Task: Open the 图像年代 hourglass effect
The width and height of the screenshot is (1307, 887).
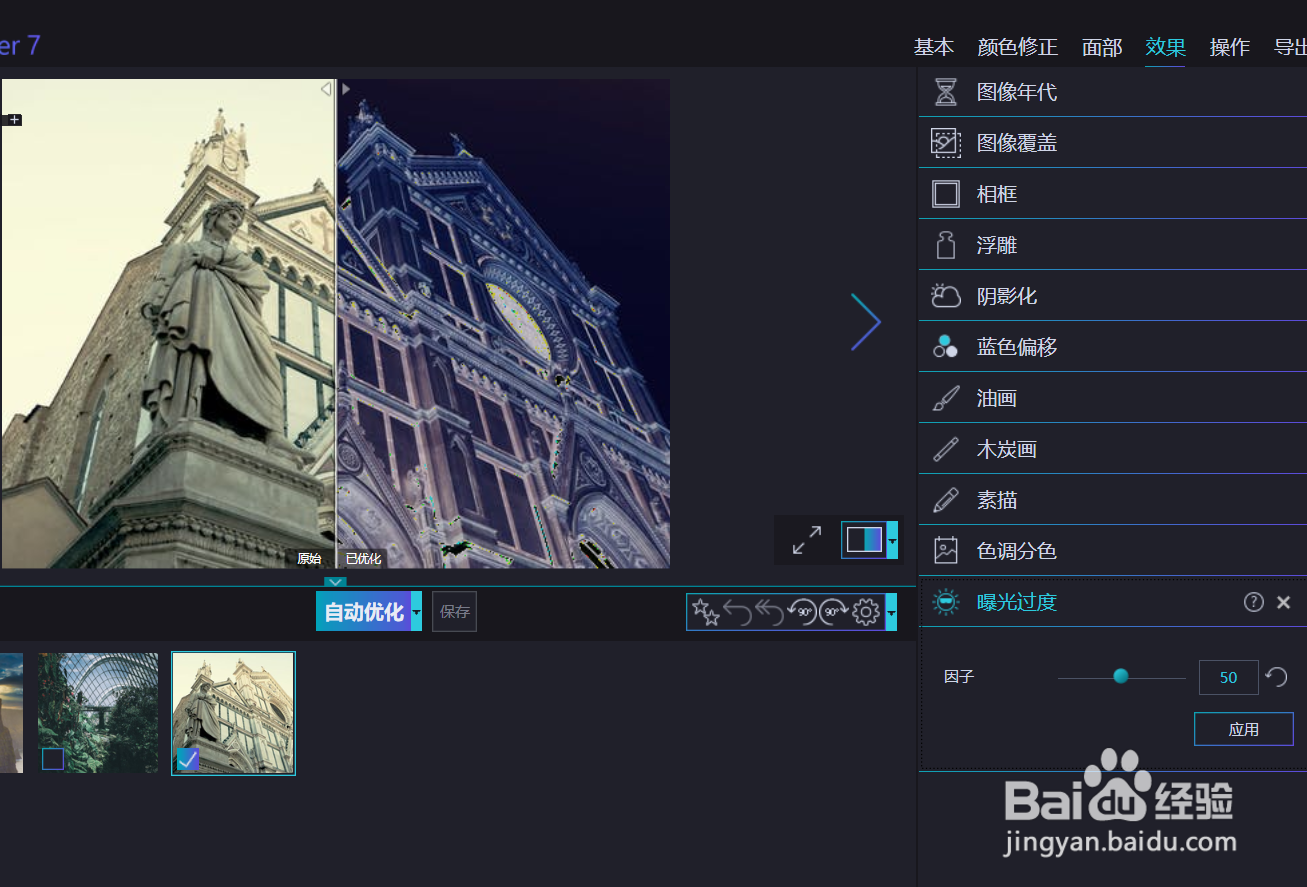Action: pyautogui.click(x=945, y=92)
